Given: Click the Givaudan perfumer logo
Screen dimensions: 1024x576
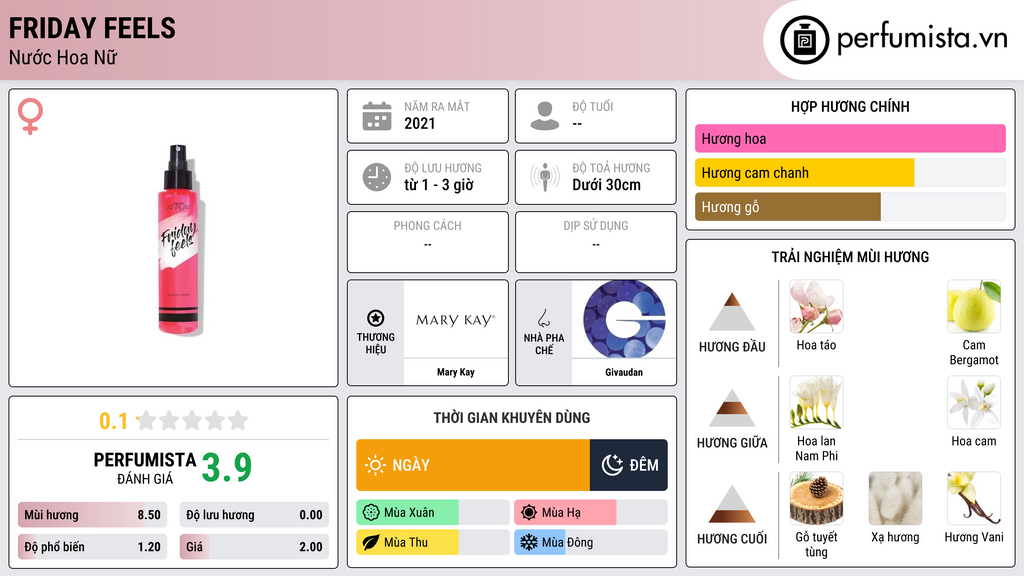Looking at the screenshot, I should (x=624, y=319).
